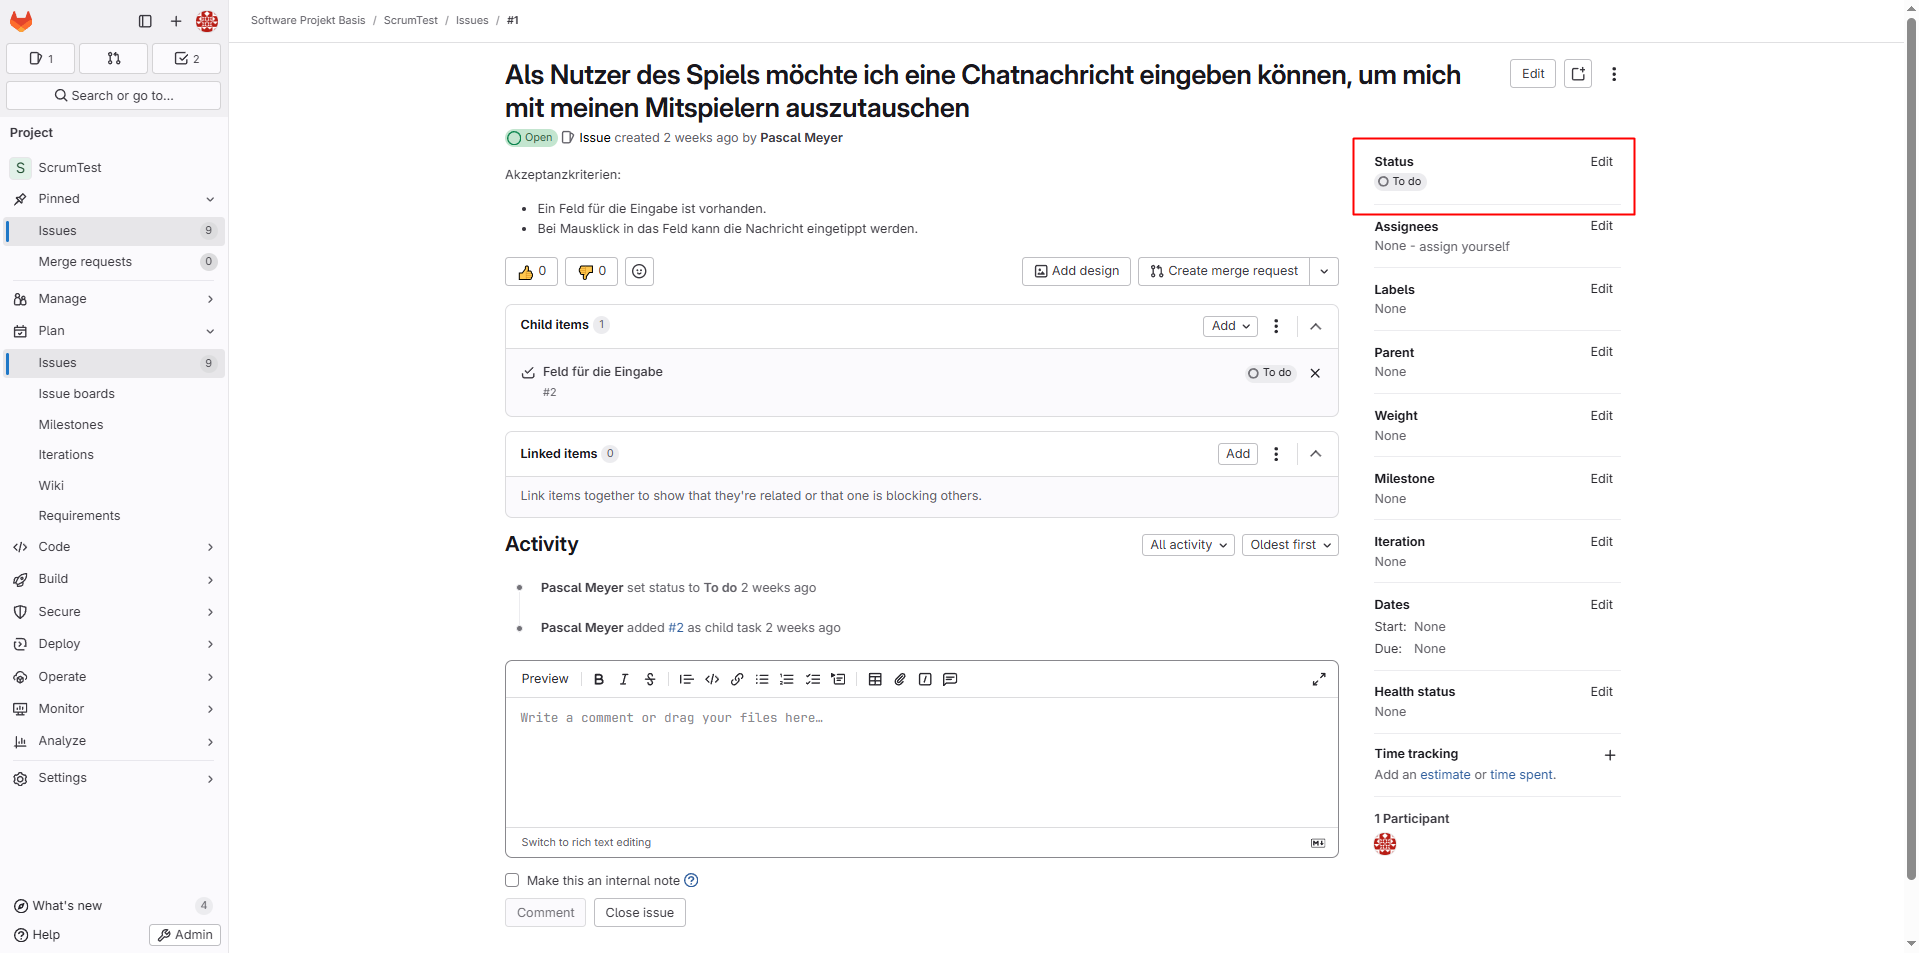The image size is (1919, 953).
Task: Click the thumbs up reaction button
Action: [x=532, y=272]
